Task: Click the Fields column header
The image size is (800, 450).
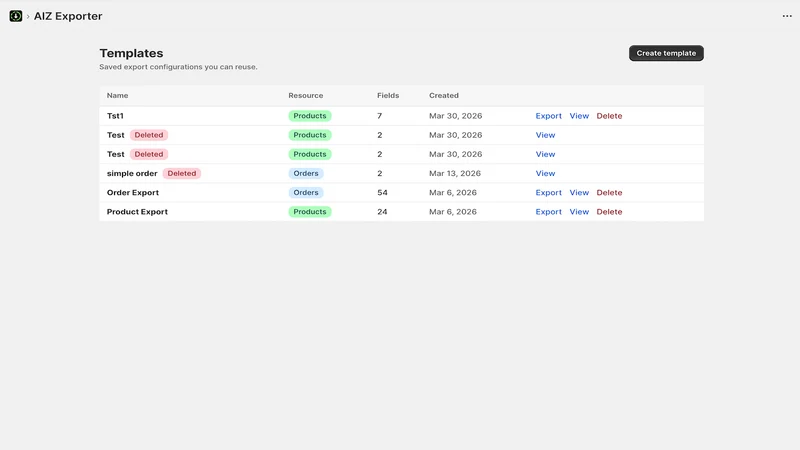Action: [x=388, y=95]
